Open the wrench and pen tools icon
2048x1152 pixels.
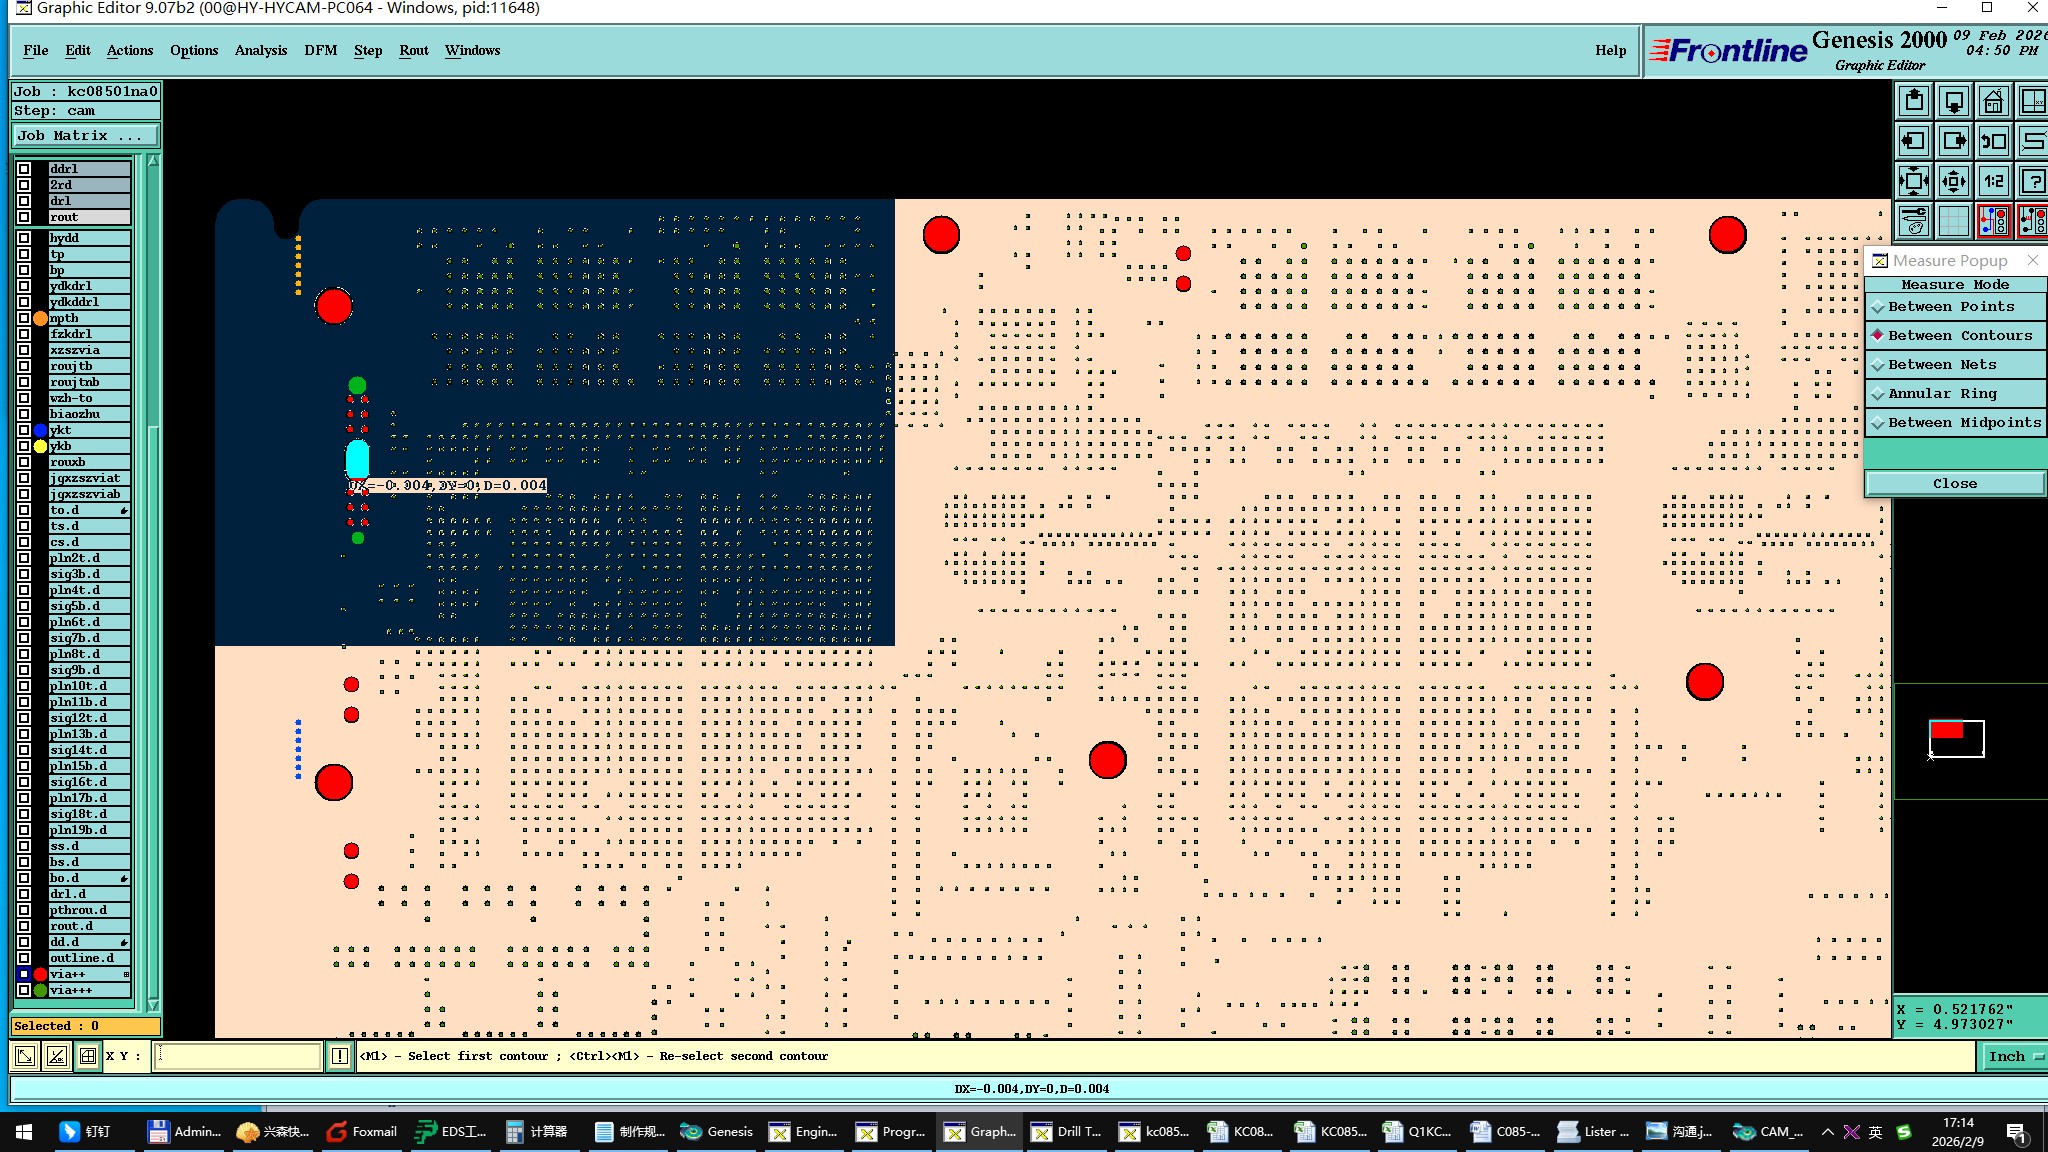tap(1913, 221)
